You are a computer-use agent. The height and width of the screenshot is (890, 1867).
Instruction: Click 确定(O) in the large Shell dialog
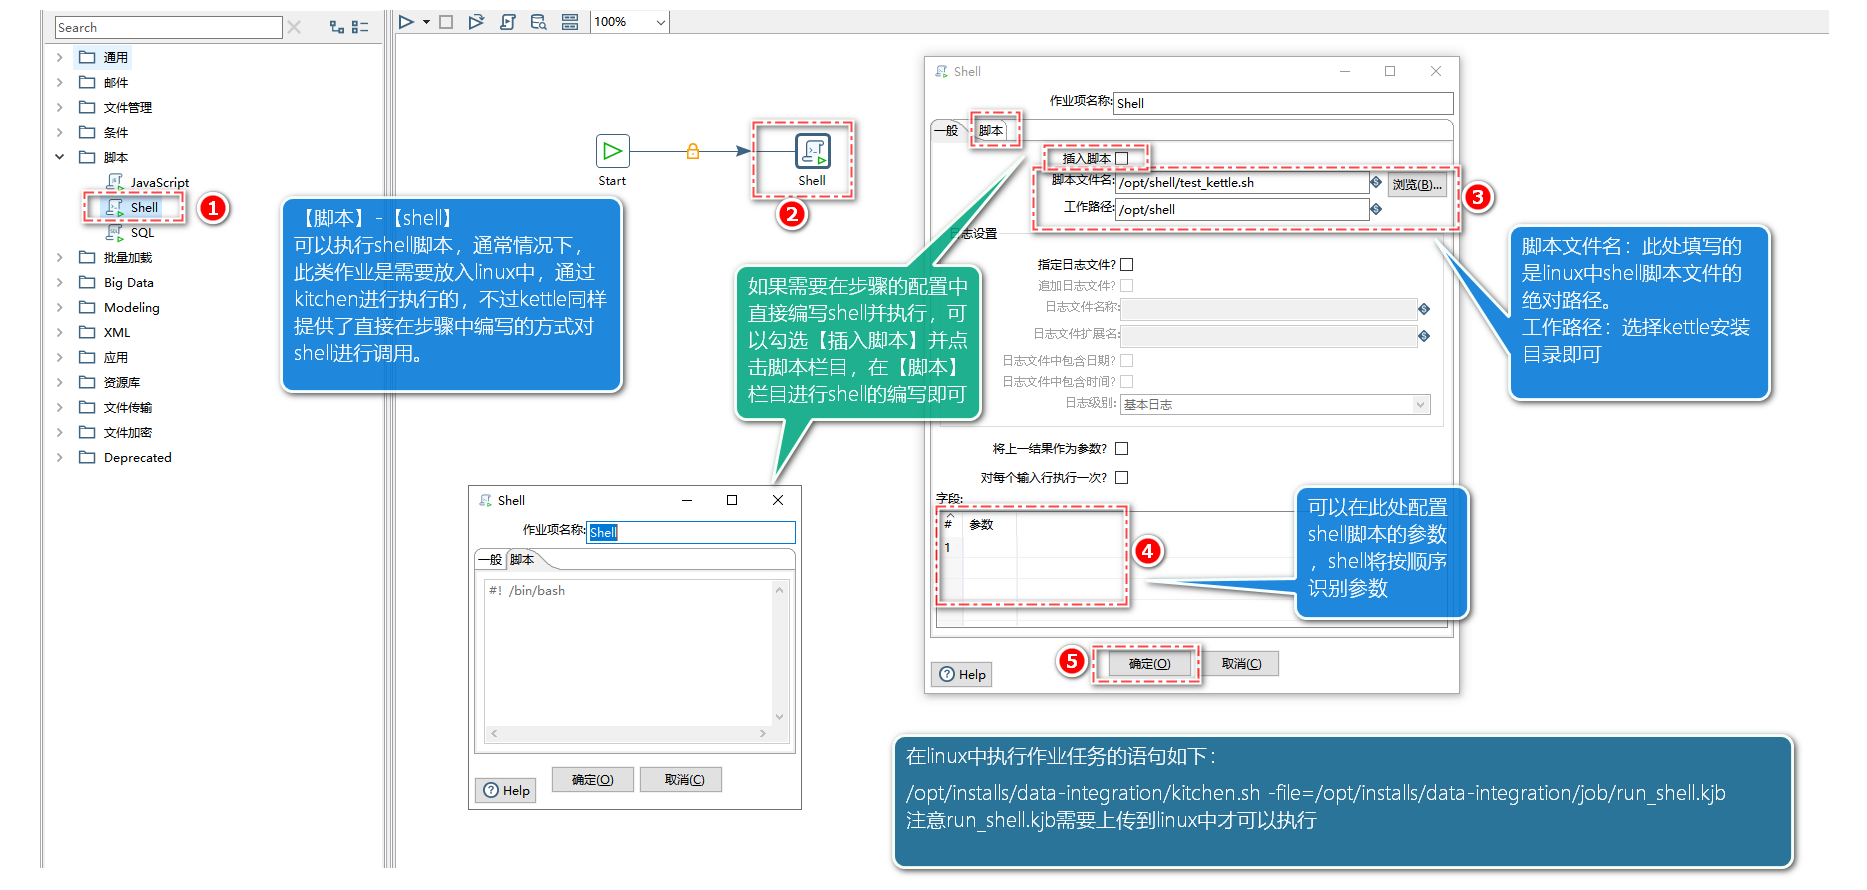[1149, 664]
